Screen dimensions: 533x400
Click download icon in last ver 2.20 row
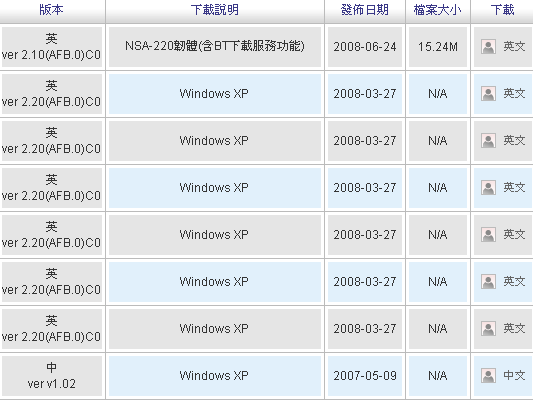[488, 329]
